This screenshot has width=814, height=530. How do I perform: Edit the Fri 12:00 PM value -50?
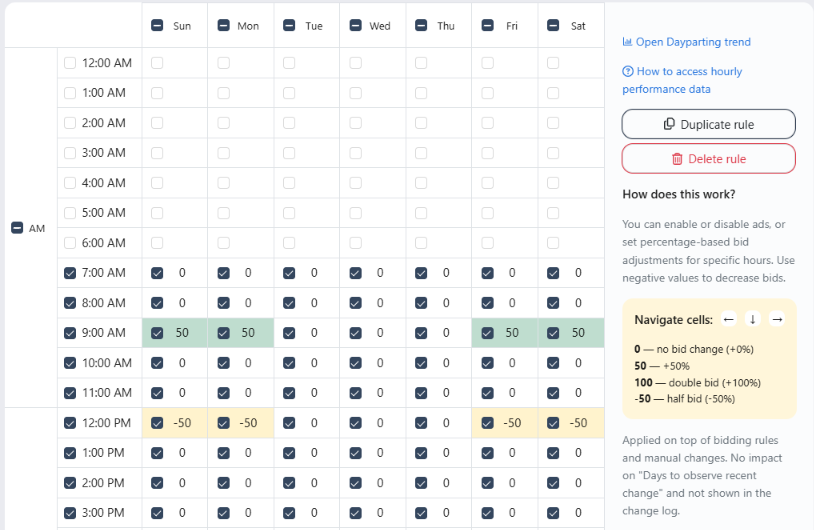tap(512, 423)
